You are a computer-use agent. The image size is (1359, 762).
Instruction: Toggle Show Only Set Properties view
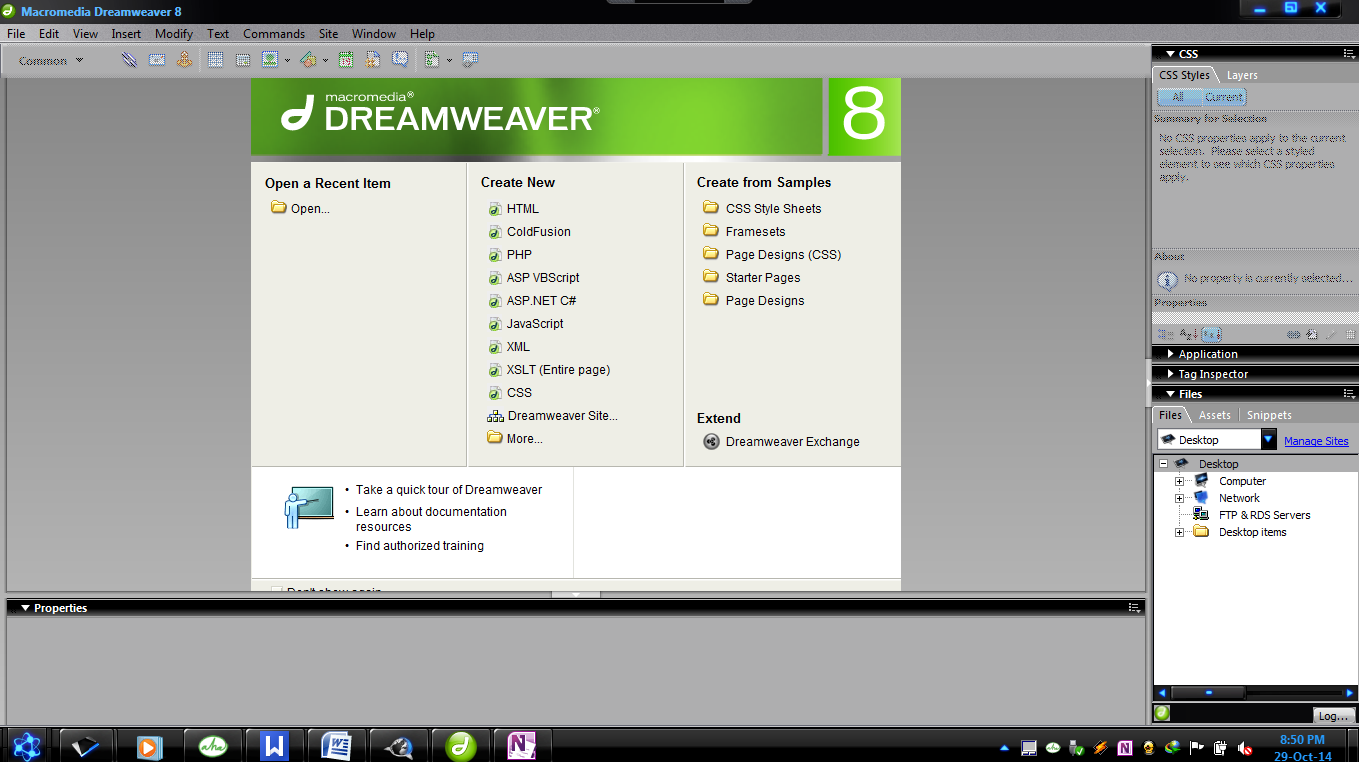1211,335
